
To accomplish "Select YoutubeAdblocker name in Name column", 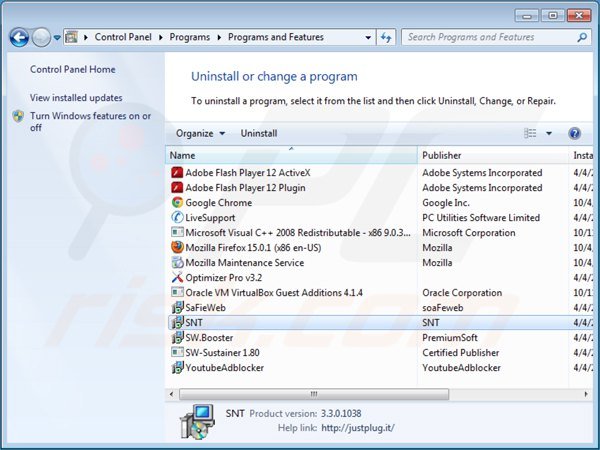I will pos(225,367).
